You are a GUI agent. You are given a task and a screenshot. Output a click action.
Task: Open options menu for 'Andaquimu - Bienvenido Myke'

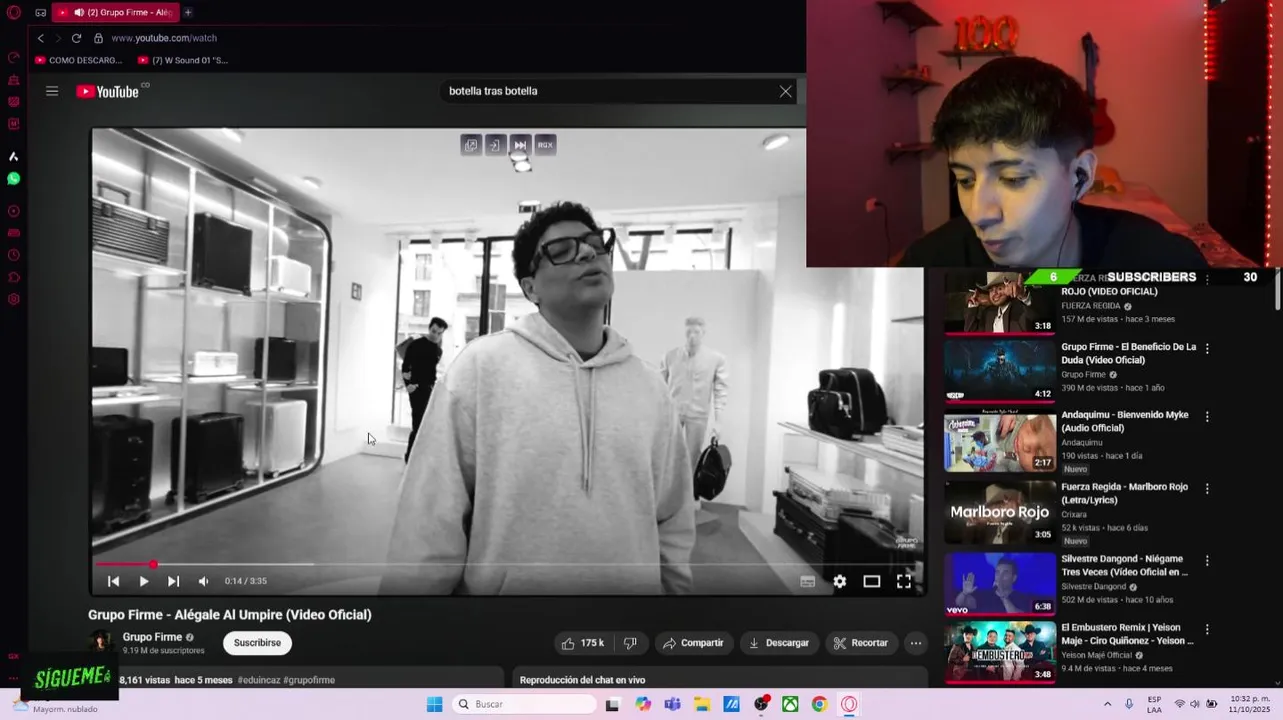[x=1207, y=416]
